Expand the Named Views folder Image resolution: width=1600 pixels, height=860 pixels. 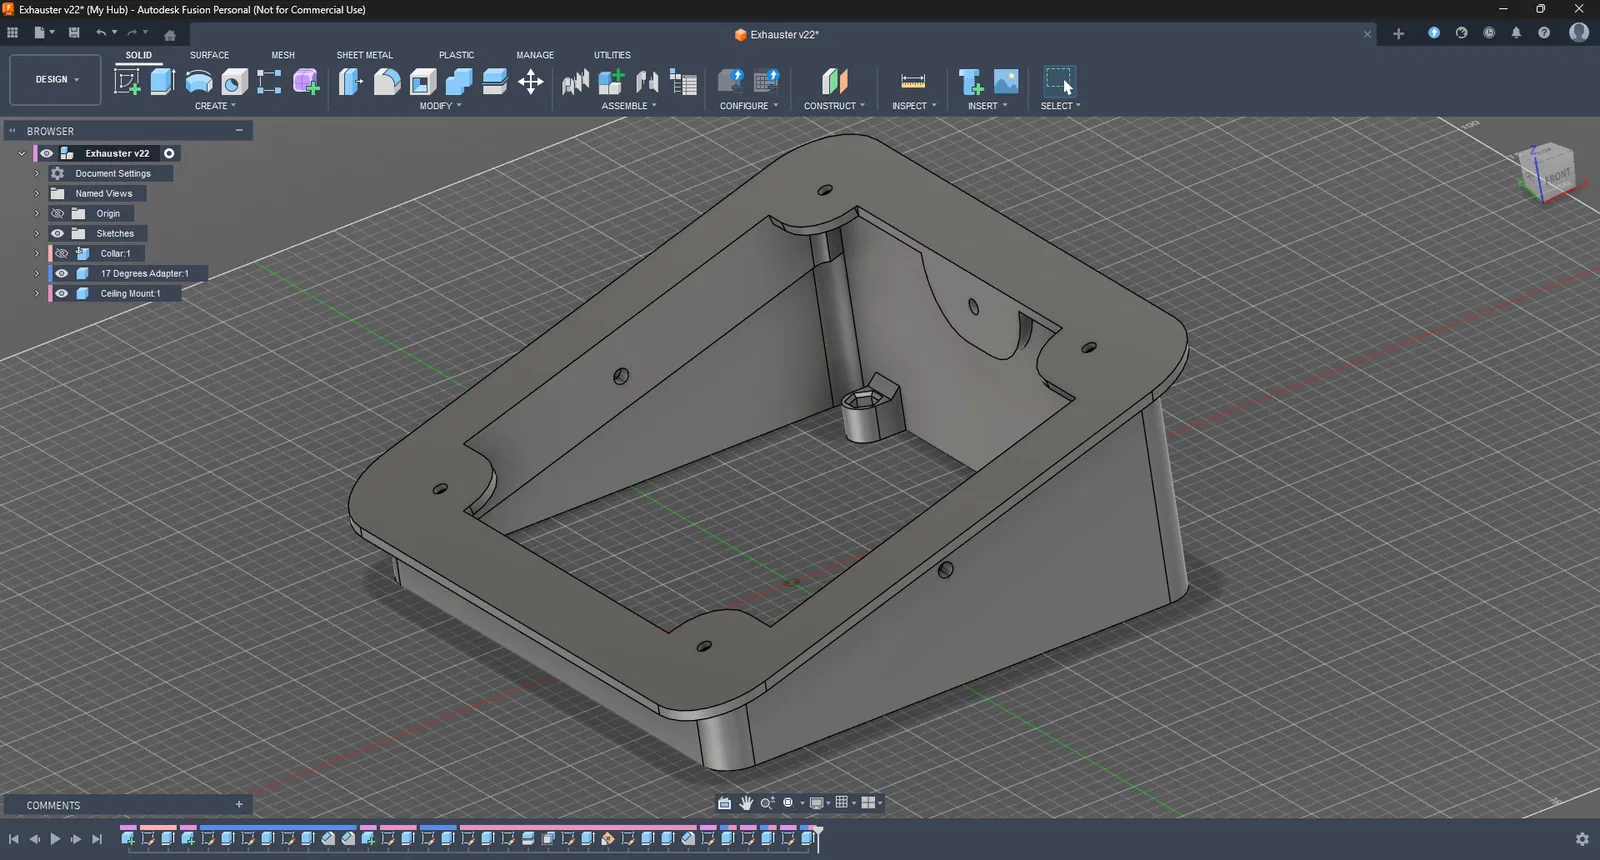click(x=37, y=194)
